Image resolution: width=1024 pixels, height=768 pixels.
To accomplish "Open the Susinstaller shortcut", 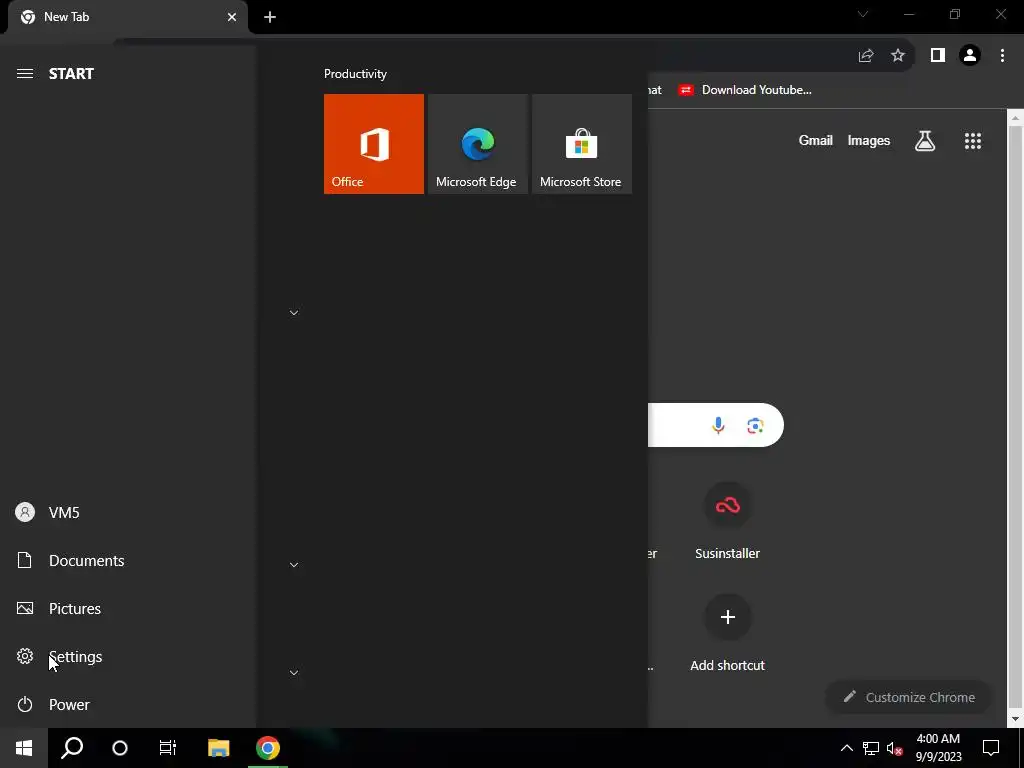I will (x=728, y=522).
